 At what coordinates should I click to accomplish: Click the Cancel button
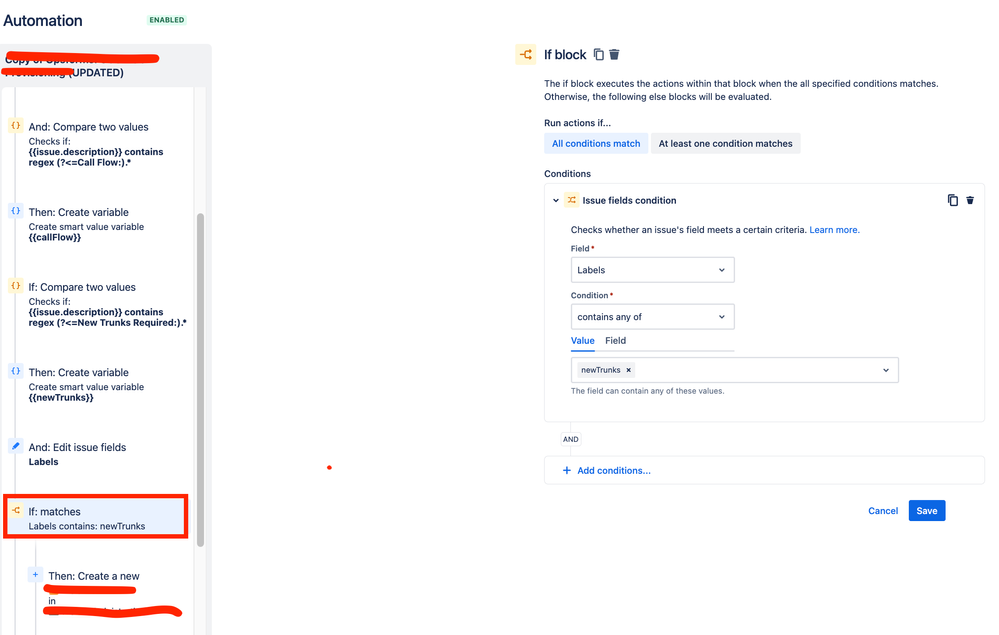click(883, 511)
